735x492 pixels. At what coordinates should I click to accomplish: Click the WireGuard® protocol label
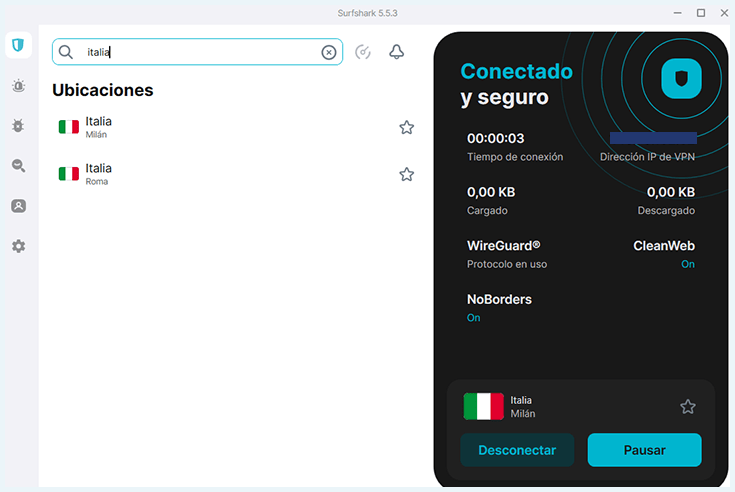tap(503, 246)
